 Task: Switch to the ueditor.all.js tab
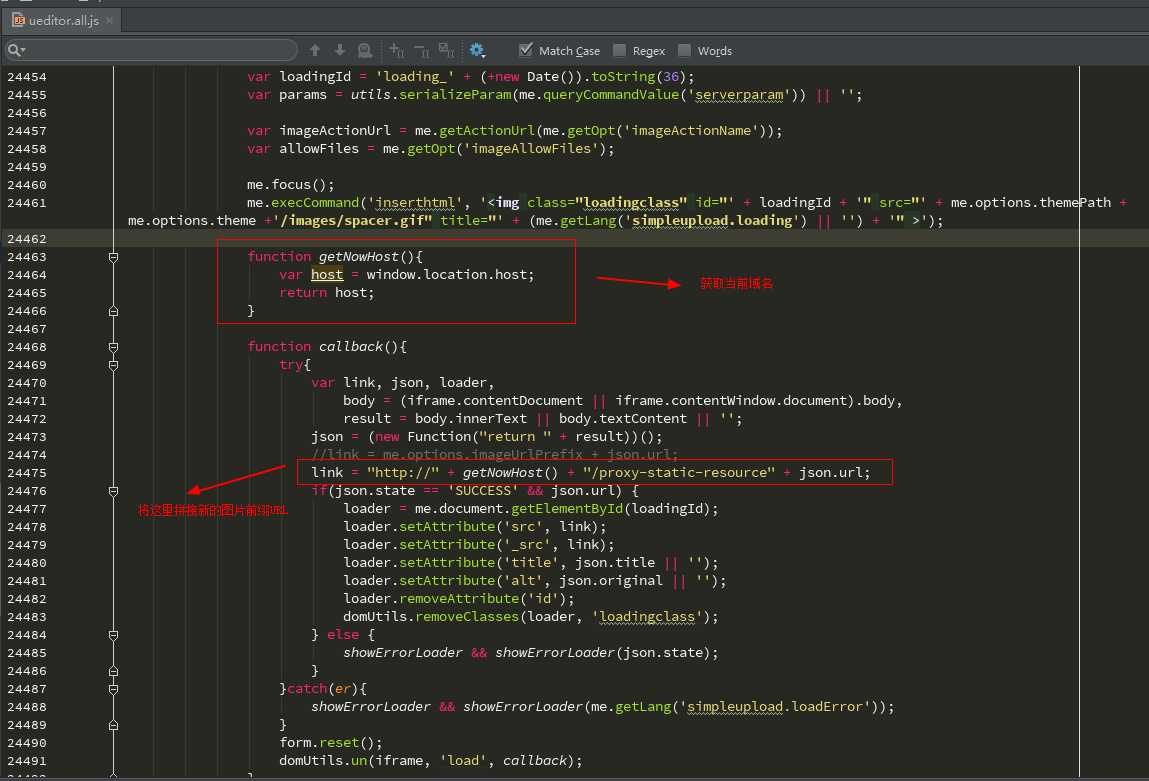64,20
